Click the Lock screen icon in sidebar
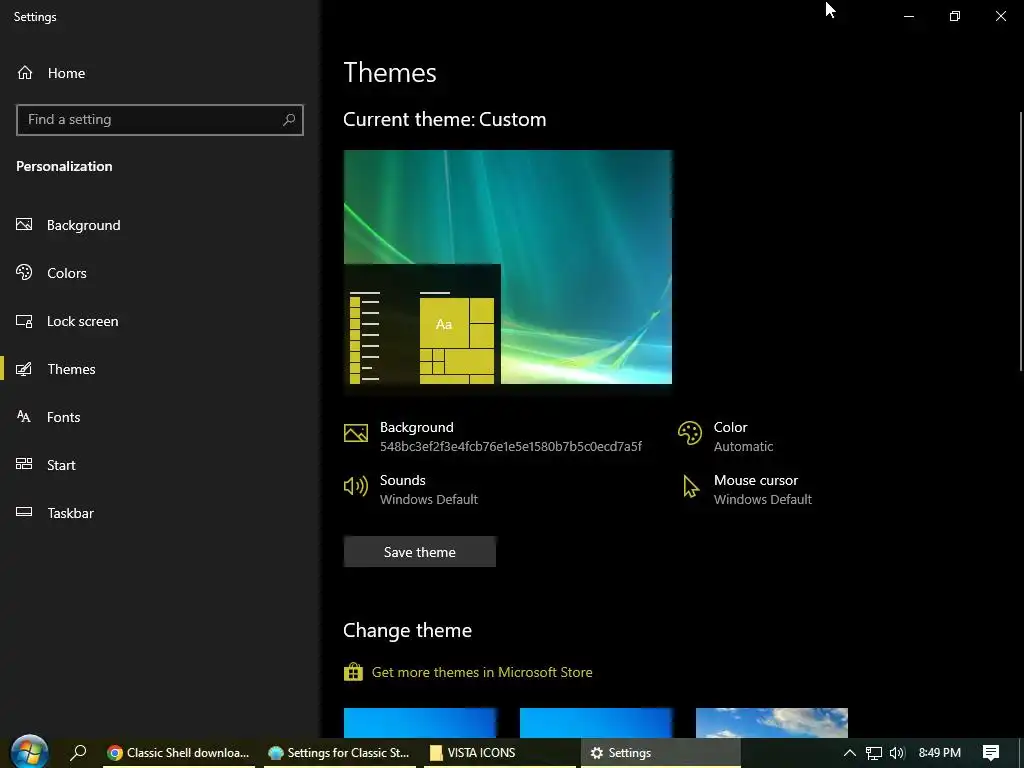 tap(24, 321)
